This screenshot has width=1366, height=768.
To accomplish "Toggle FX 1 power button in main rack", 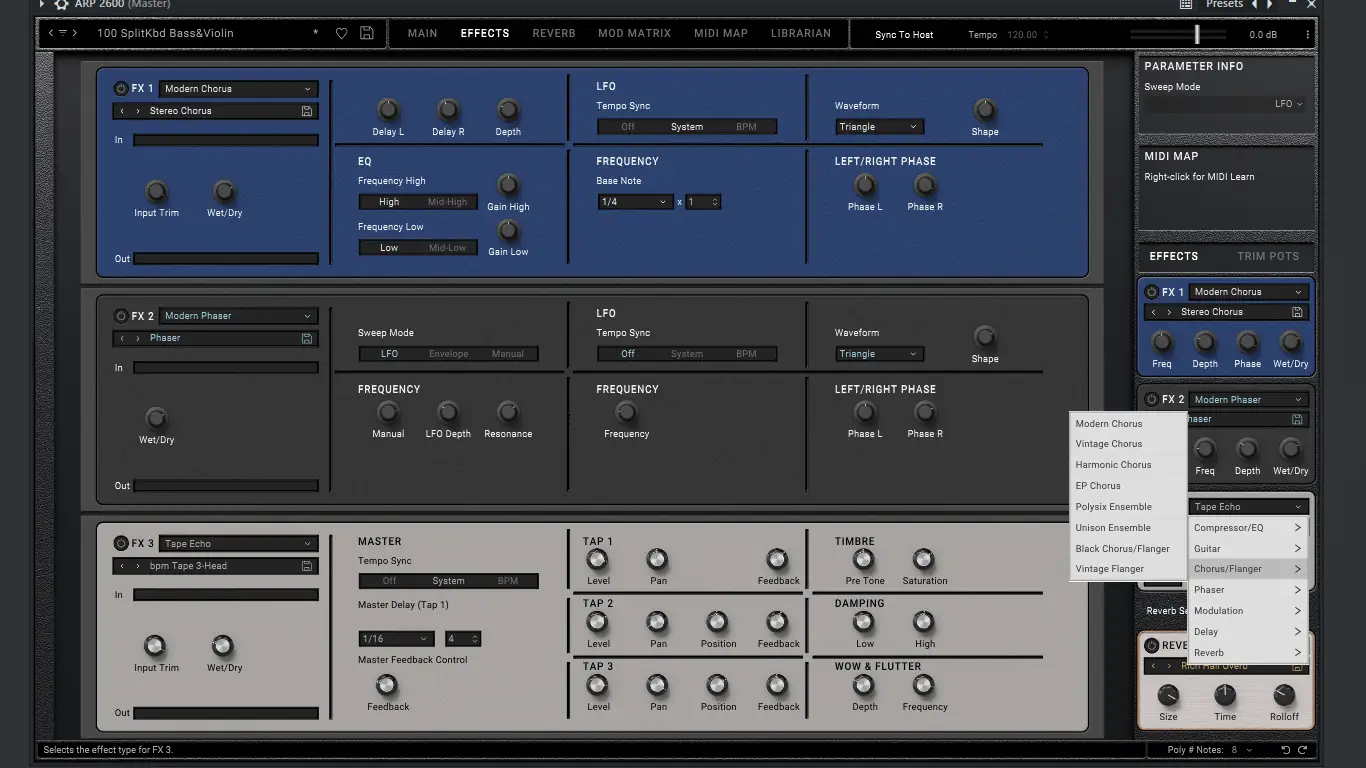I will pyautogui.click(x=121, y=89).
